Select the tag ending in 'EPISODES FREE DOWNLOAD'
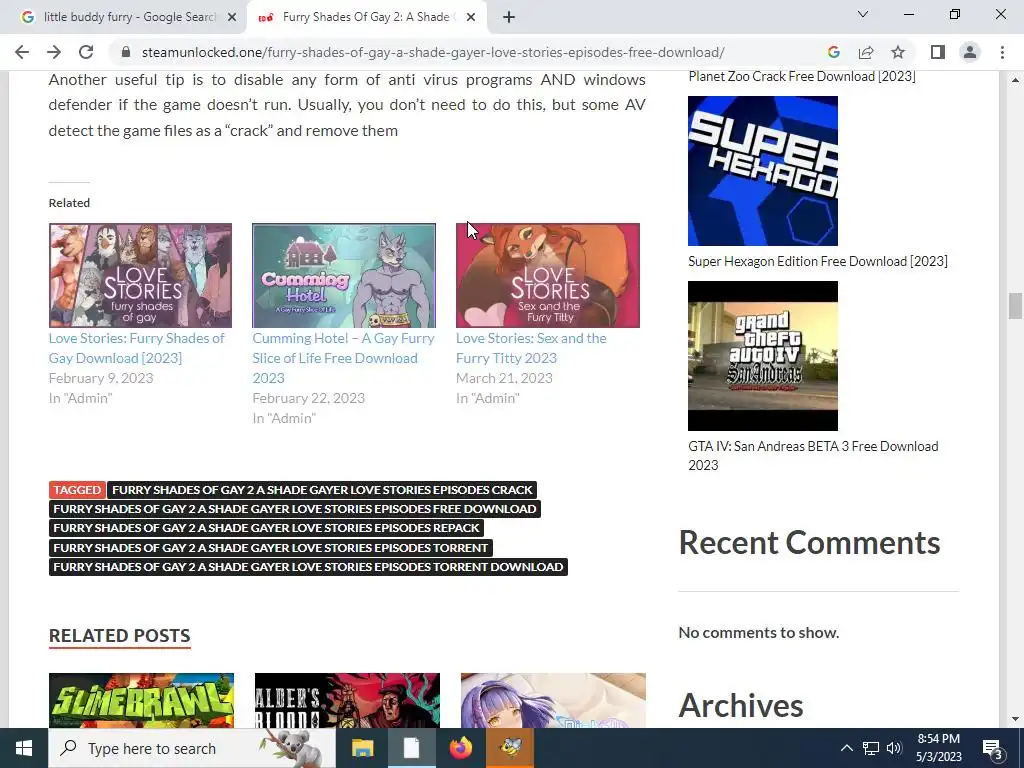 [x=295, y=509]
